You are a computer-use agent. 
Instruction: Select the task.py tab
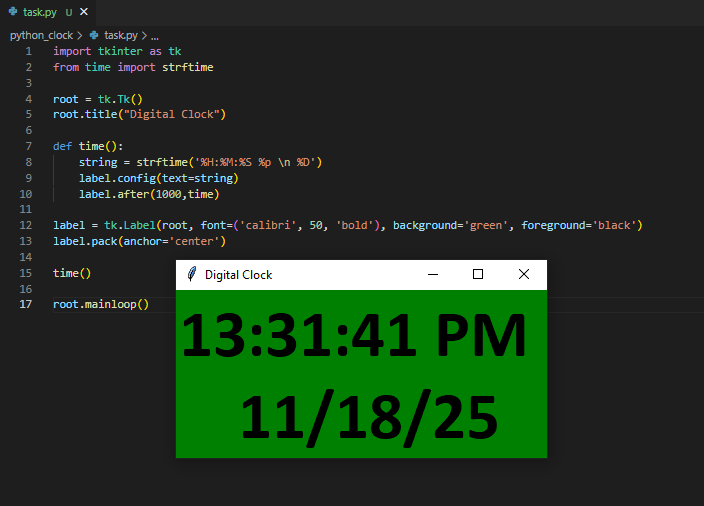click(x=48, y=12)
